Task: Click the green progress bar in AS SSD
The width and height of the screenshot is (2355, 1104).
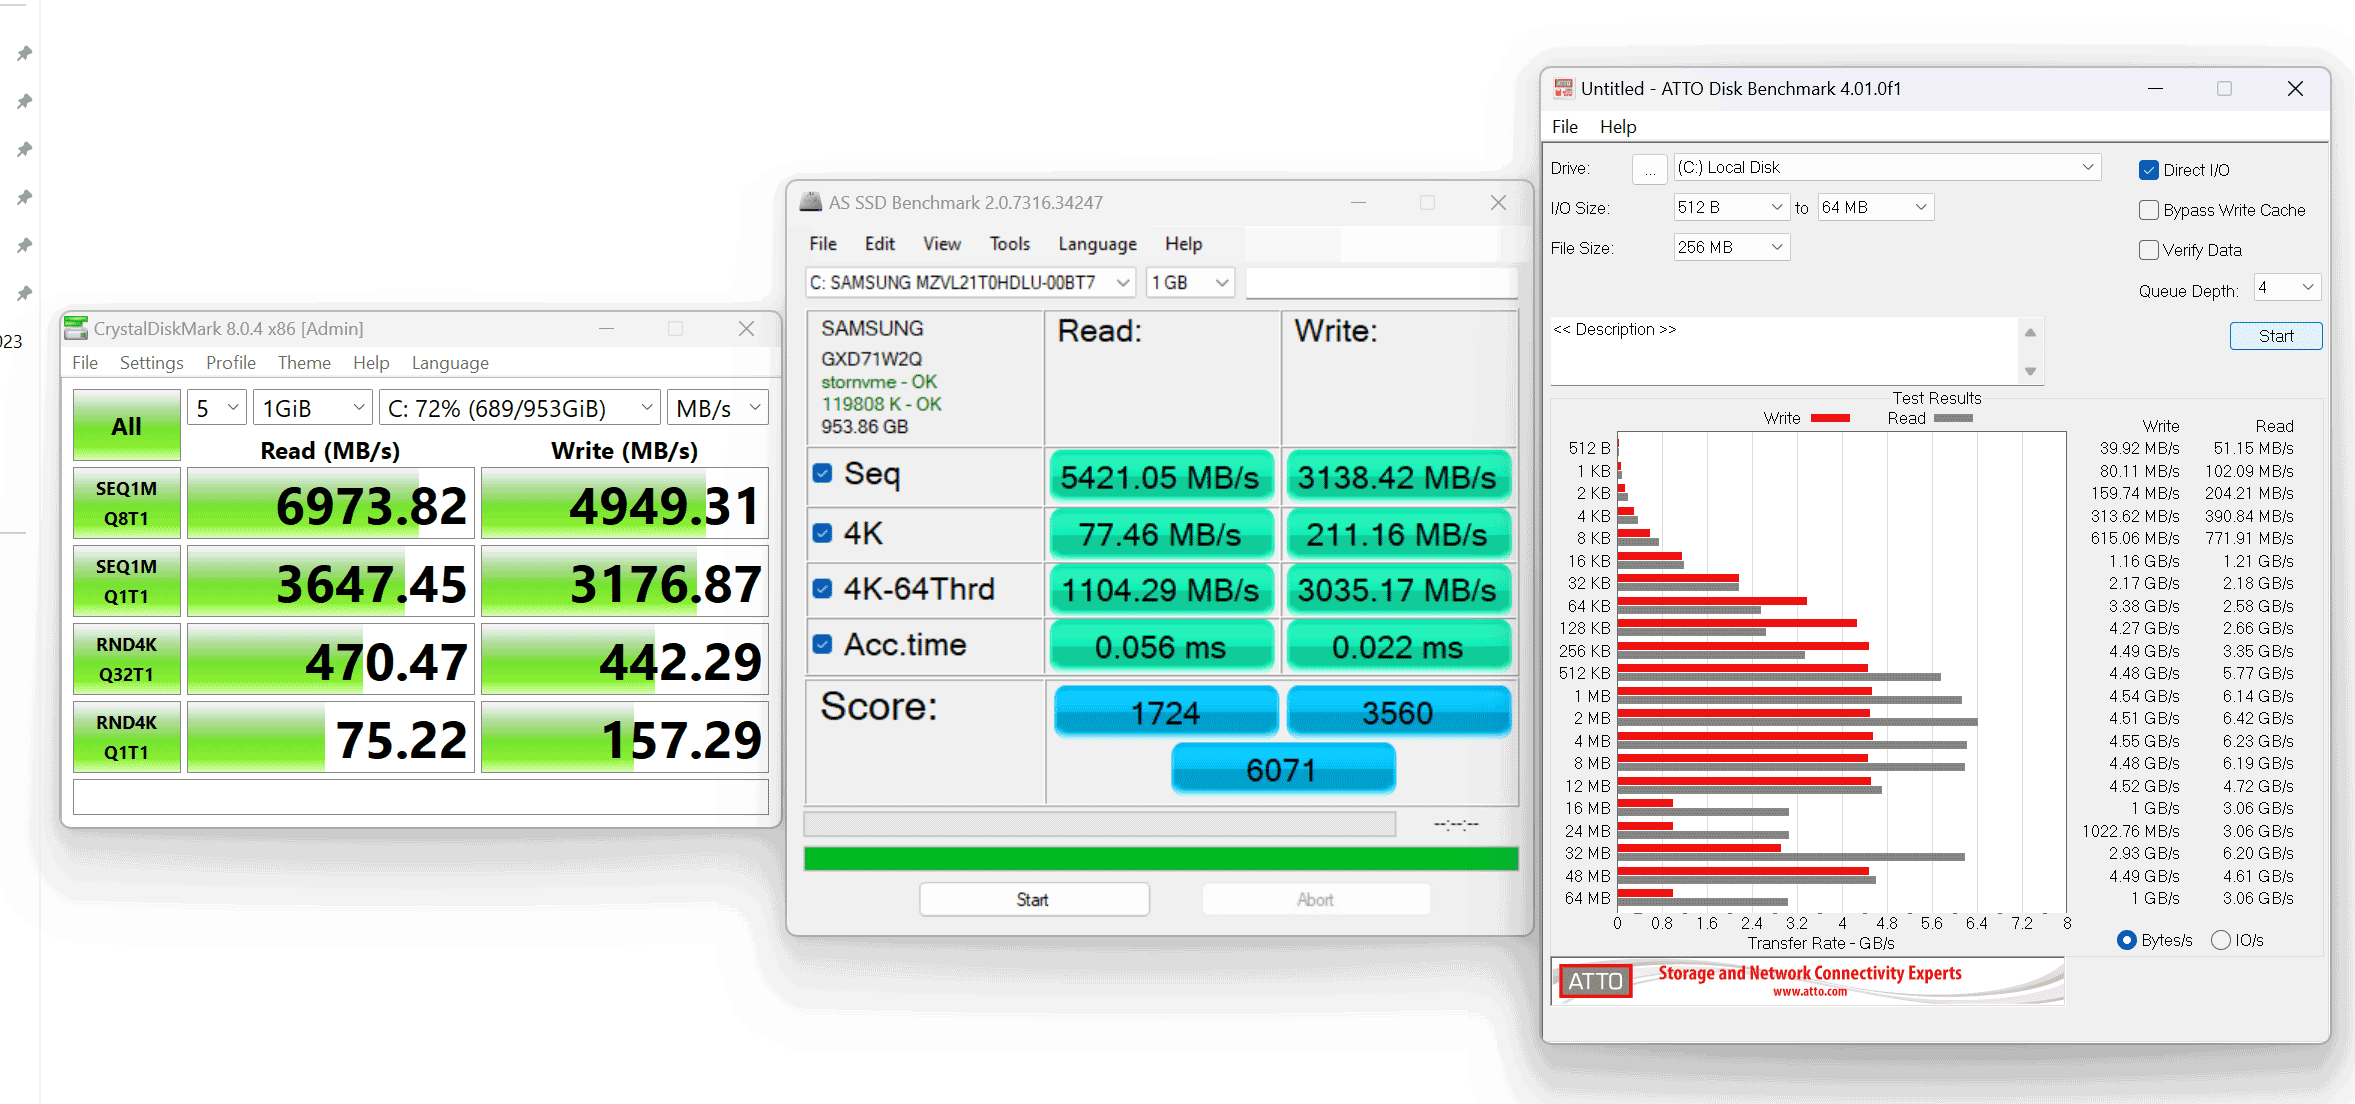Action: click(1161, 858)
